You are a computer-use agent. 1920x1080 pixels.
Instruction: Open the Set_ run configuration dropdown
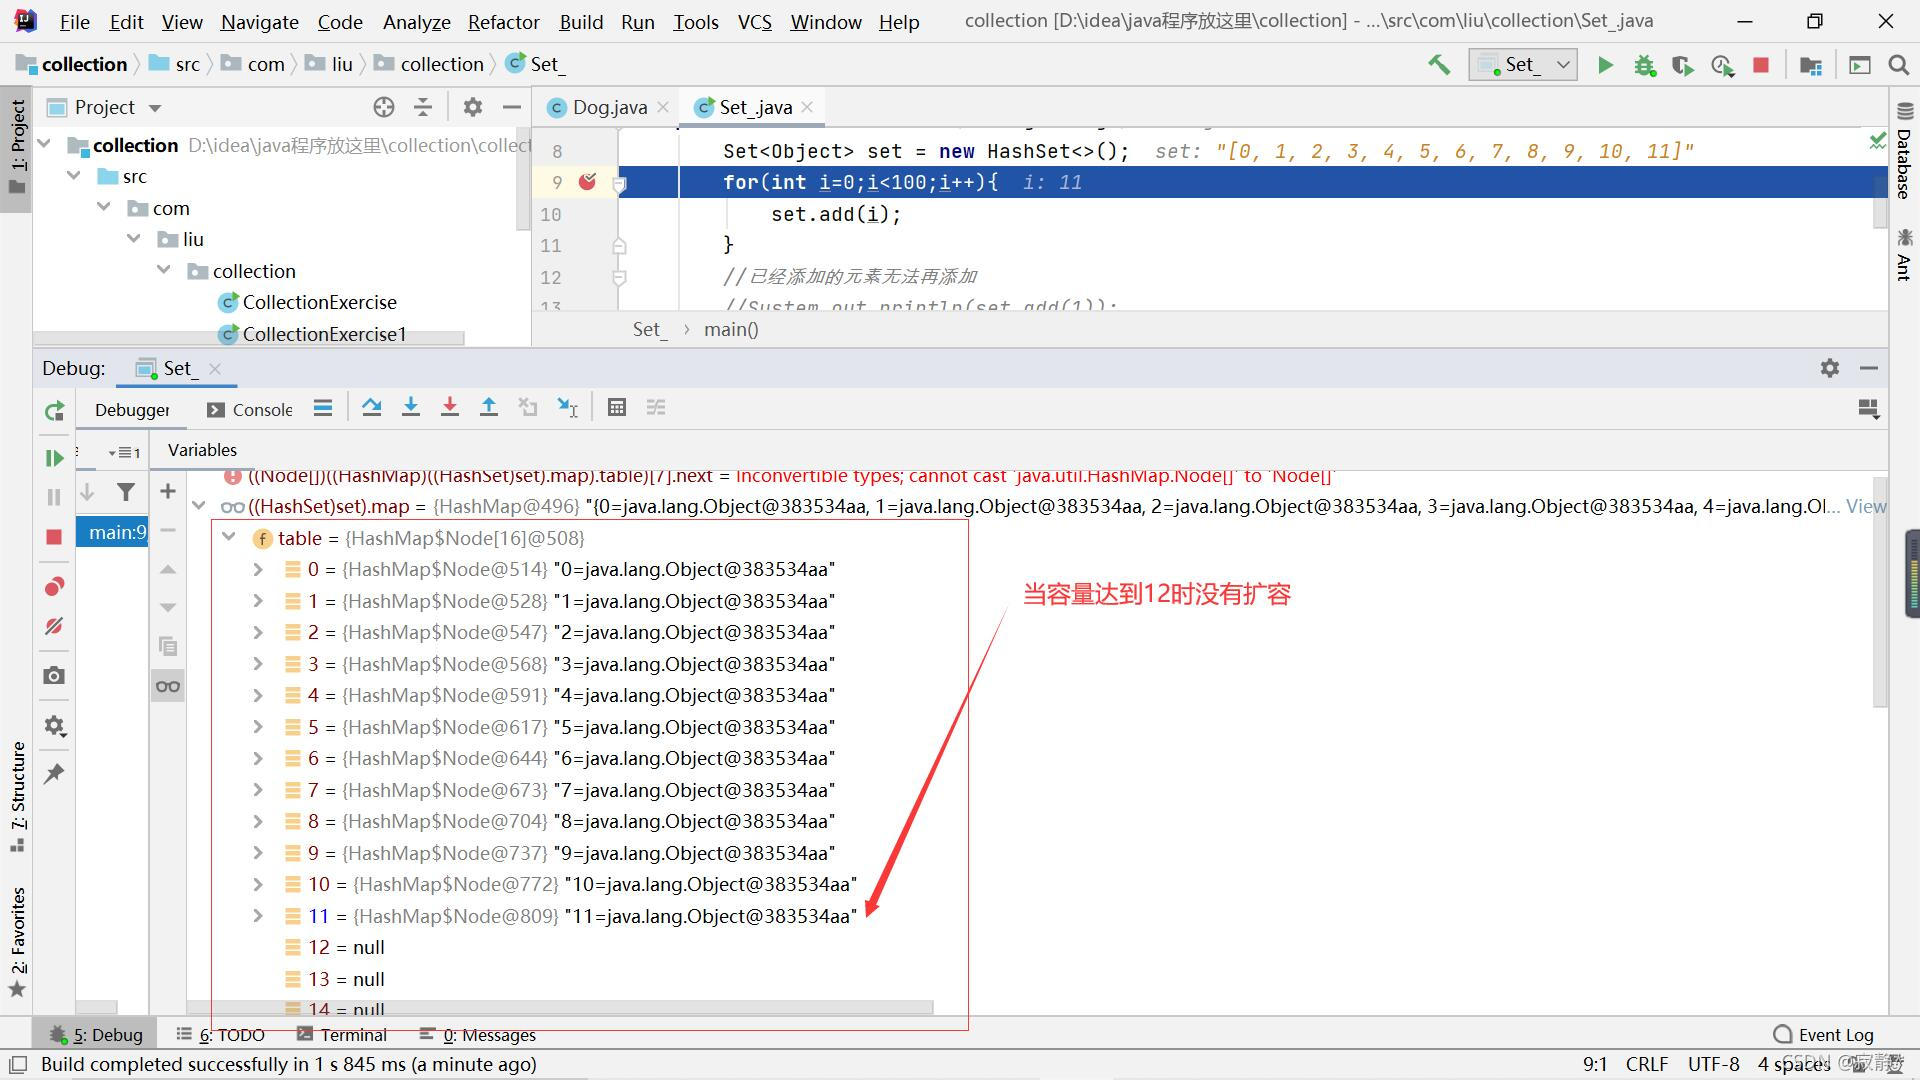tap(1523, 65)
